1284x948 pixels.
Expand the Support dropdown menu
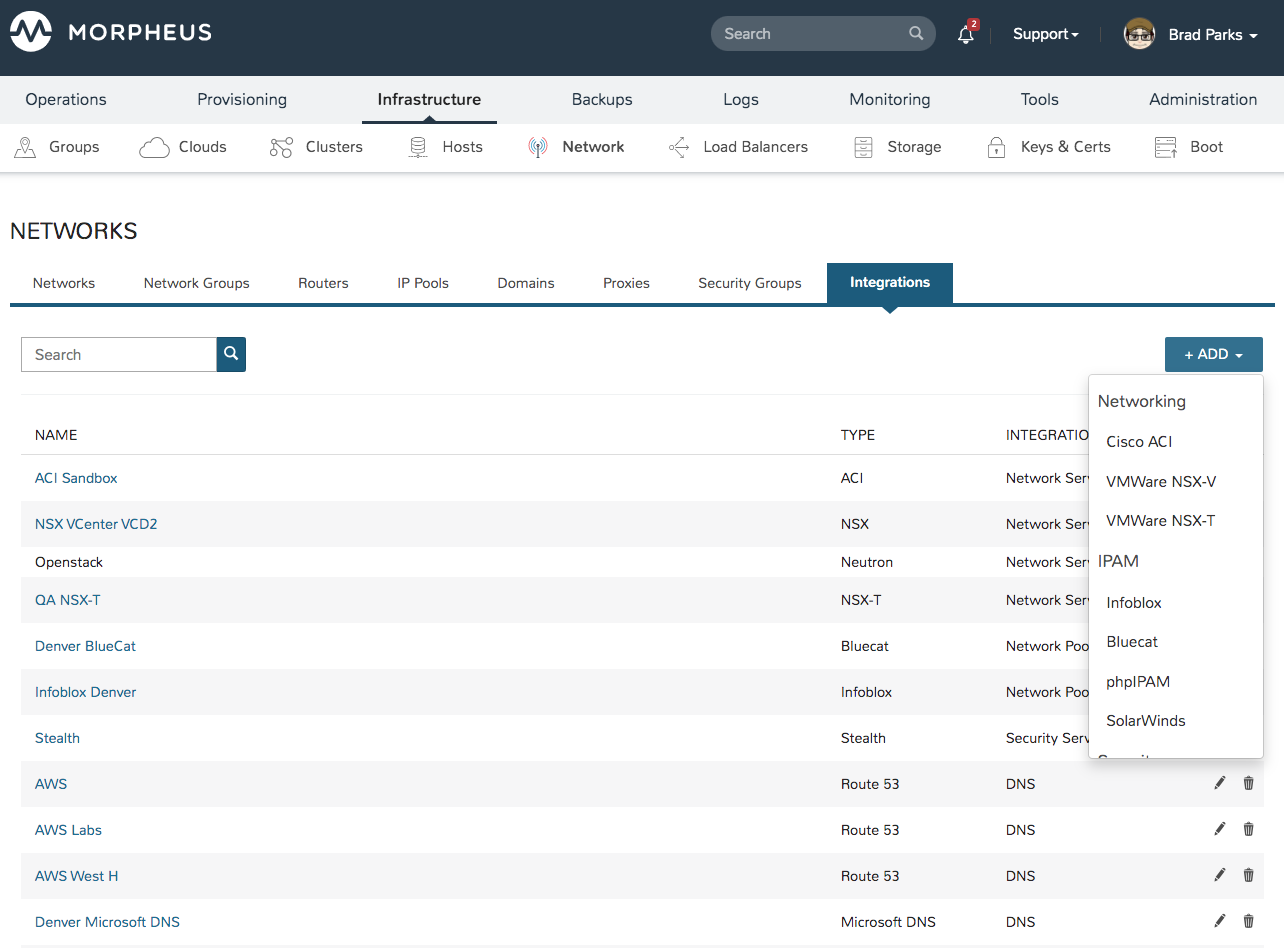click(1046, 34)
